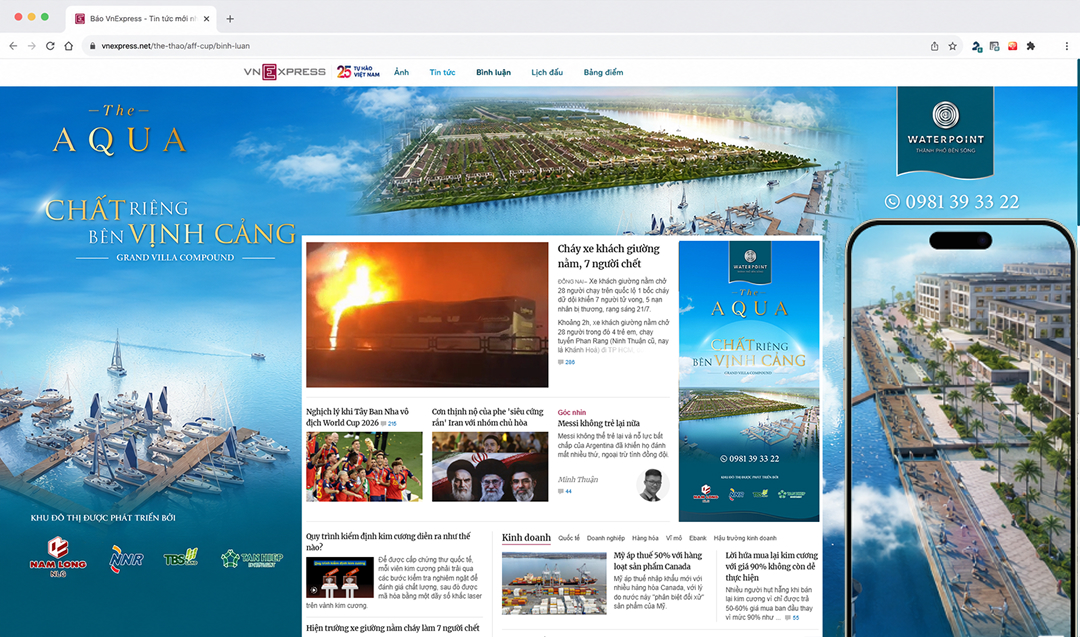
Task: Open the 286 comments on the bus fire story
Action: (x=566, y=362)
